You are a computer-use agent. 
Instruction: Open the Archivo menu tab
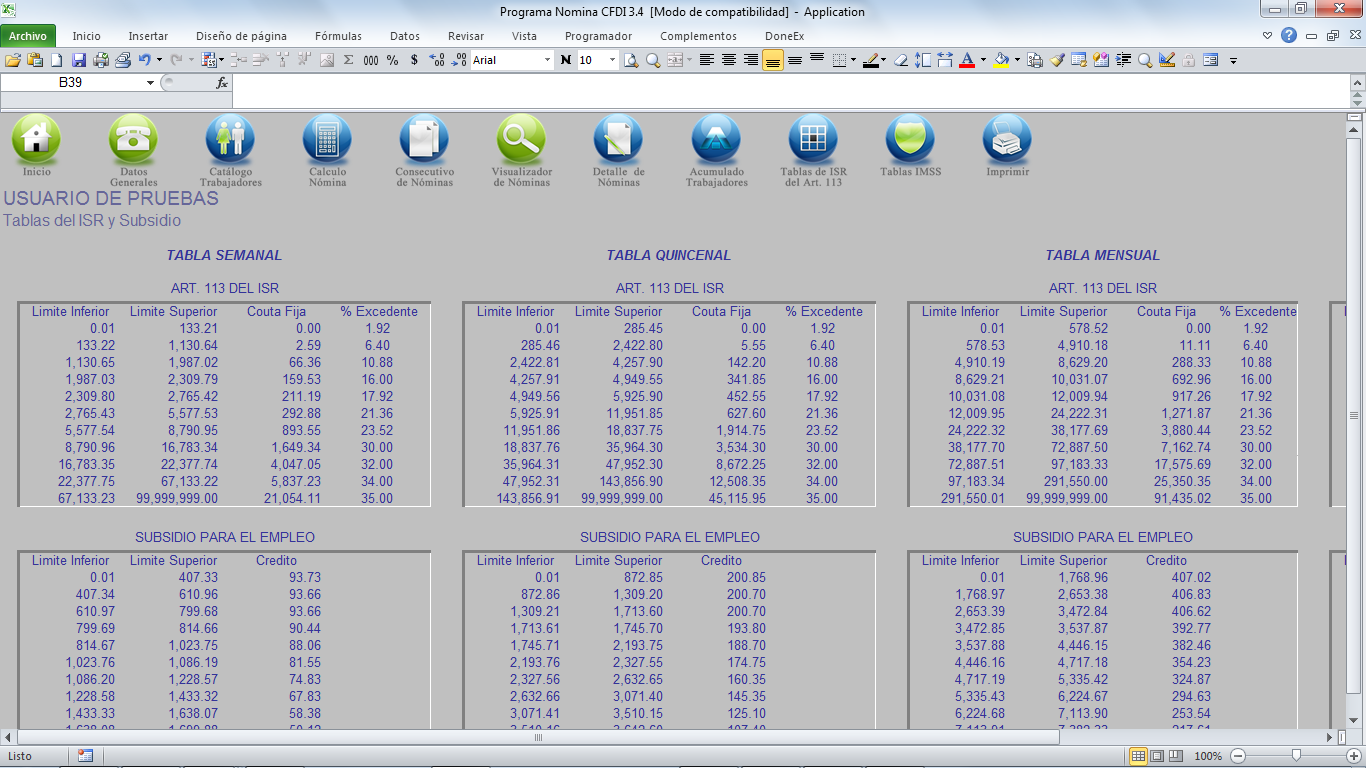click(28, 36)
